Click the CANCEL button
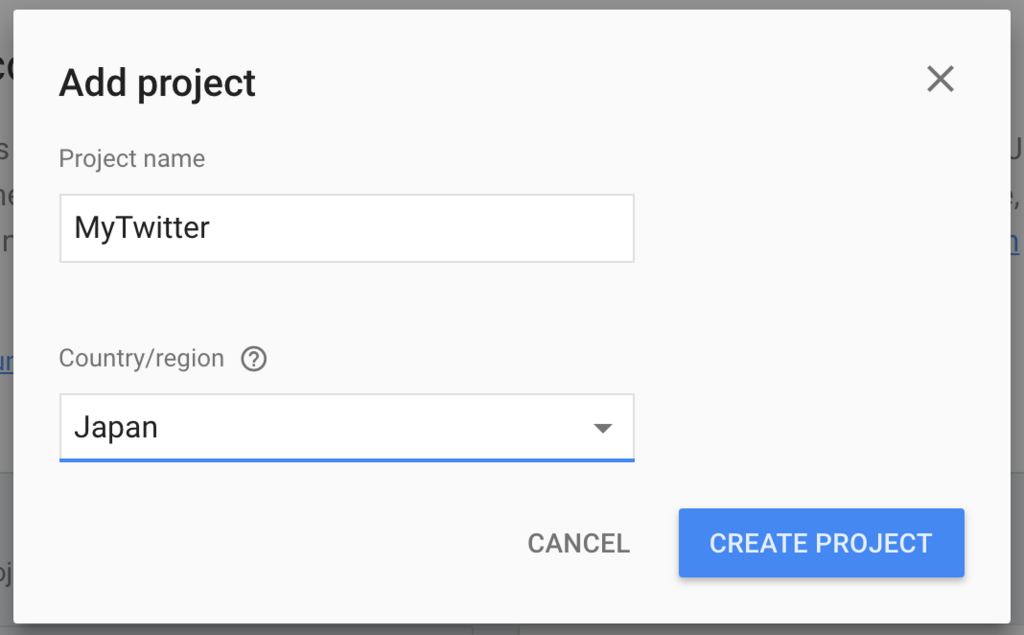This screenshot has height=635, width=1024. [x=579, y=544]
